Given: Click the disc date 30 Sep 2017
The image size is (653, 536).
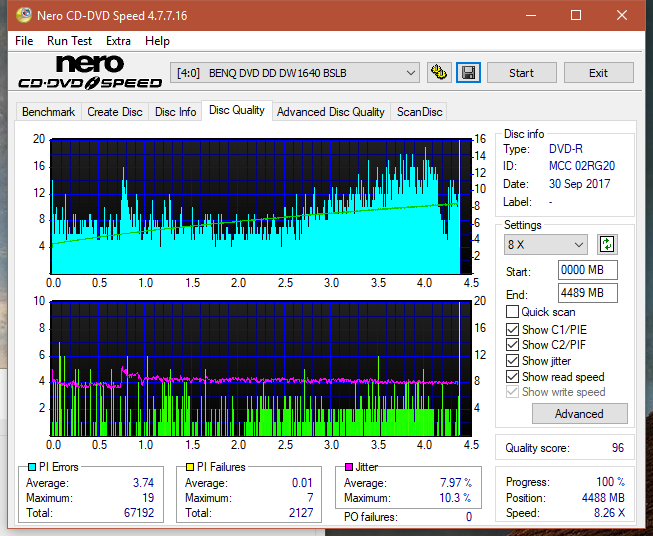Looking at the screenshot, I should point(579,184).
